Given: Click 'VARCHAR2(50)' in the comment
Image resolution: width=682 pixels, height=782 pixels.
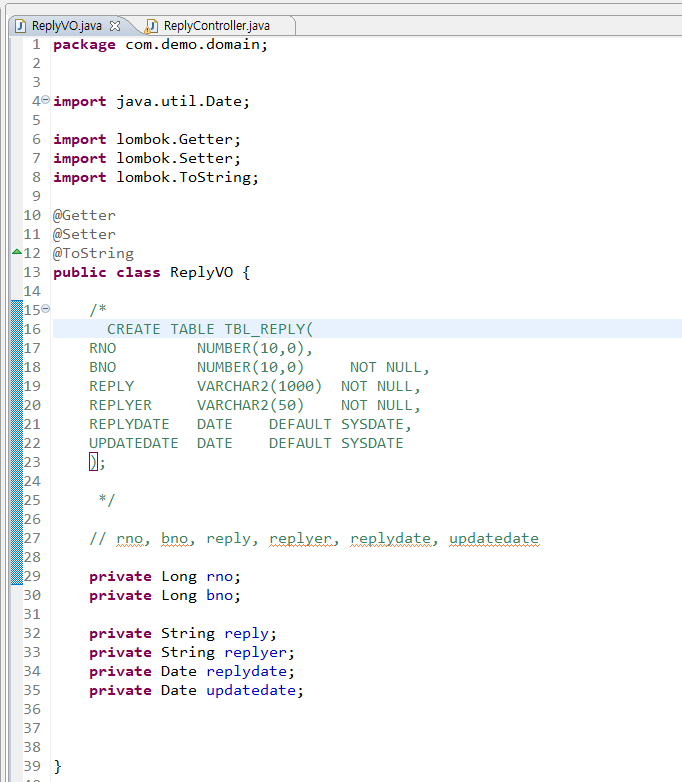Looking at the screenshot, I should pyautogui.click(x=250, y=405).
